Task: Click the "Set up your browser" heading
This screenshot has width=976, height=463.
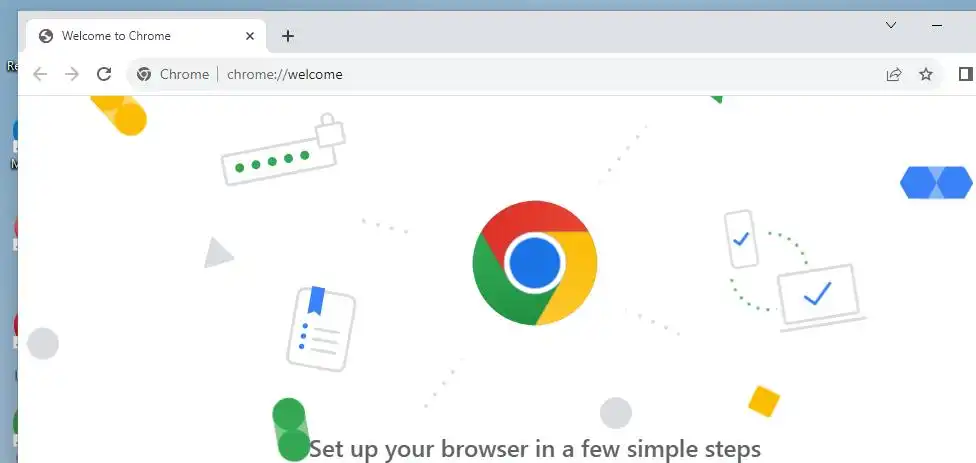Action: pos(535,449)
